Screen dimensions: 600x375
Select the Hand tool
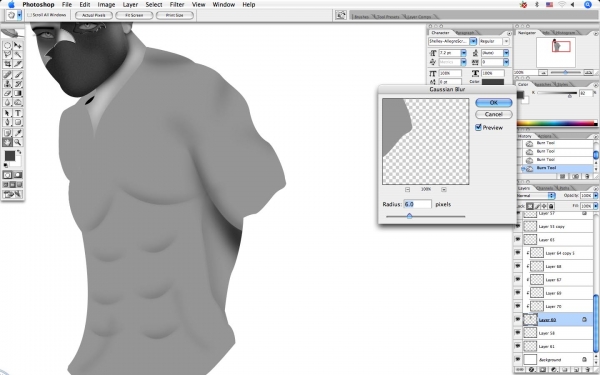coord(7,142)
